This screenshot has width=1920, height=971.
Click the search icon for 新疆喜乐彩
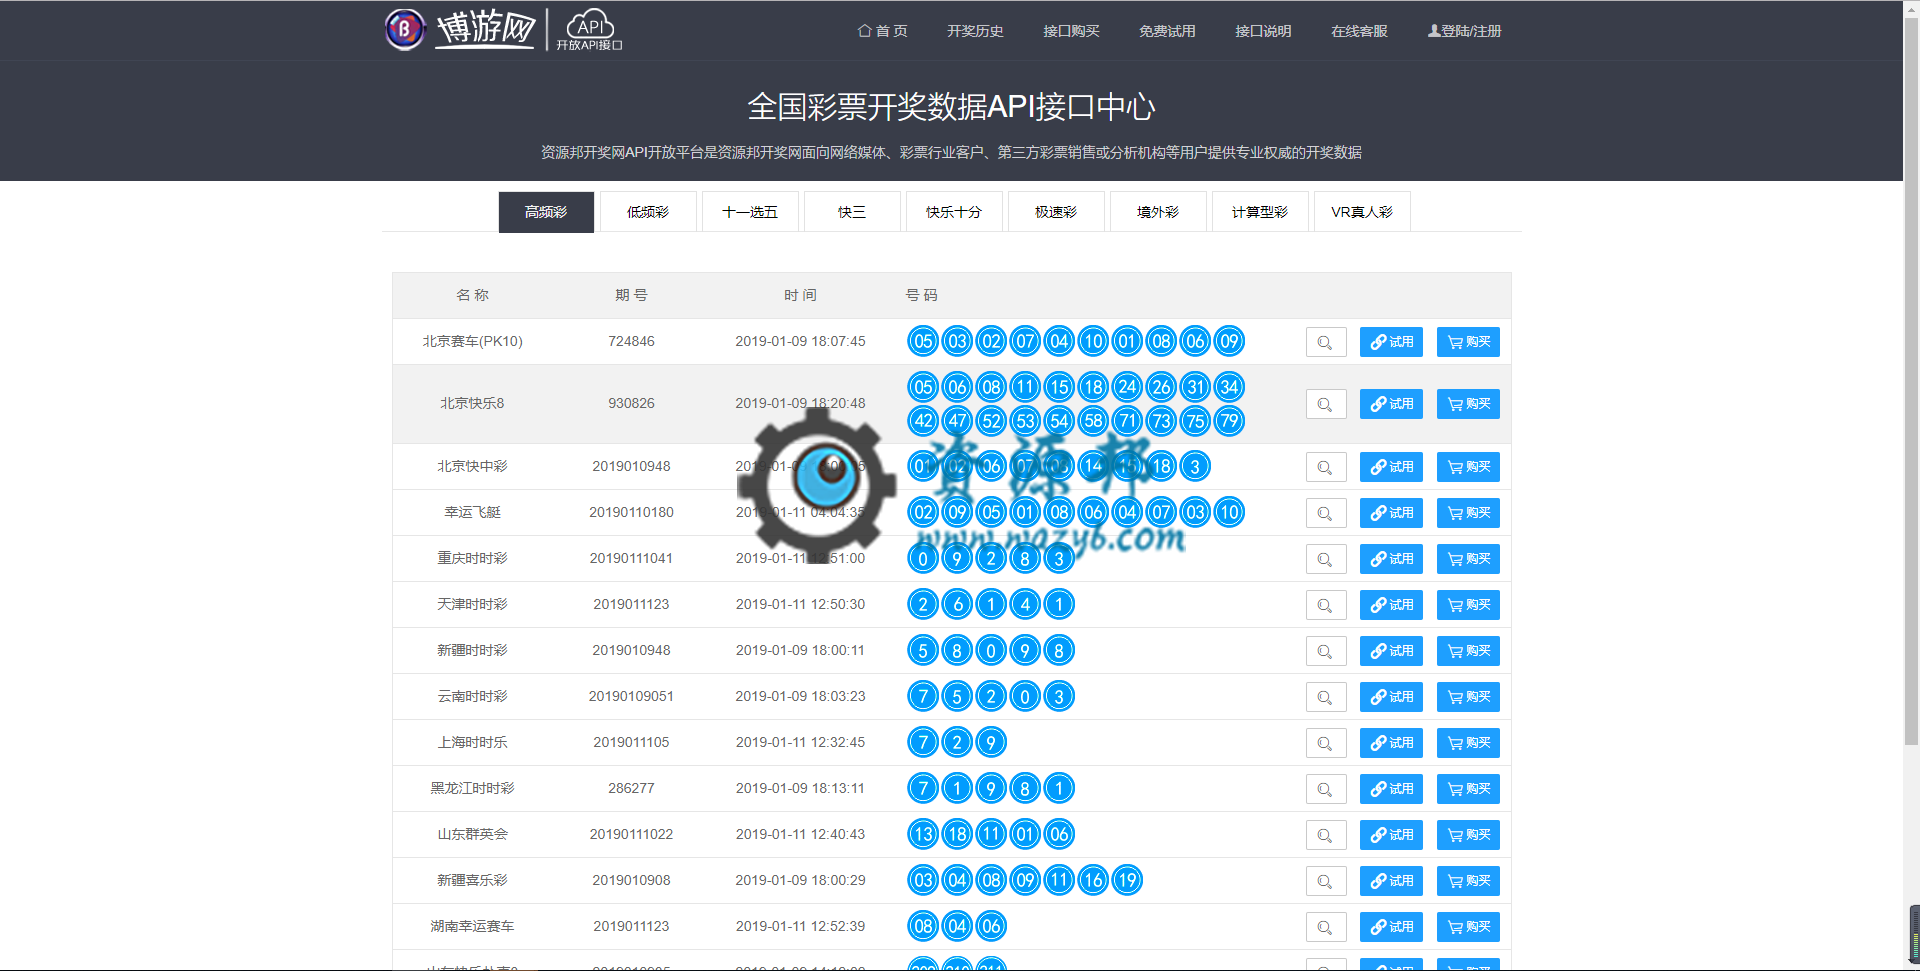point(1325,881)
